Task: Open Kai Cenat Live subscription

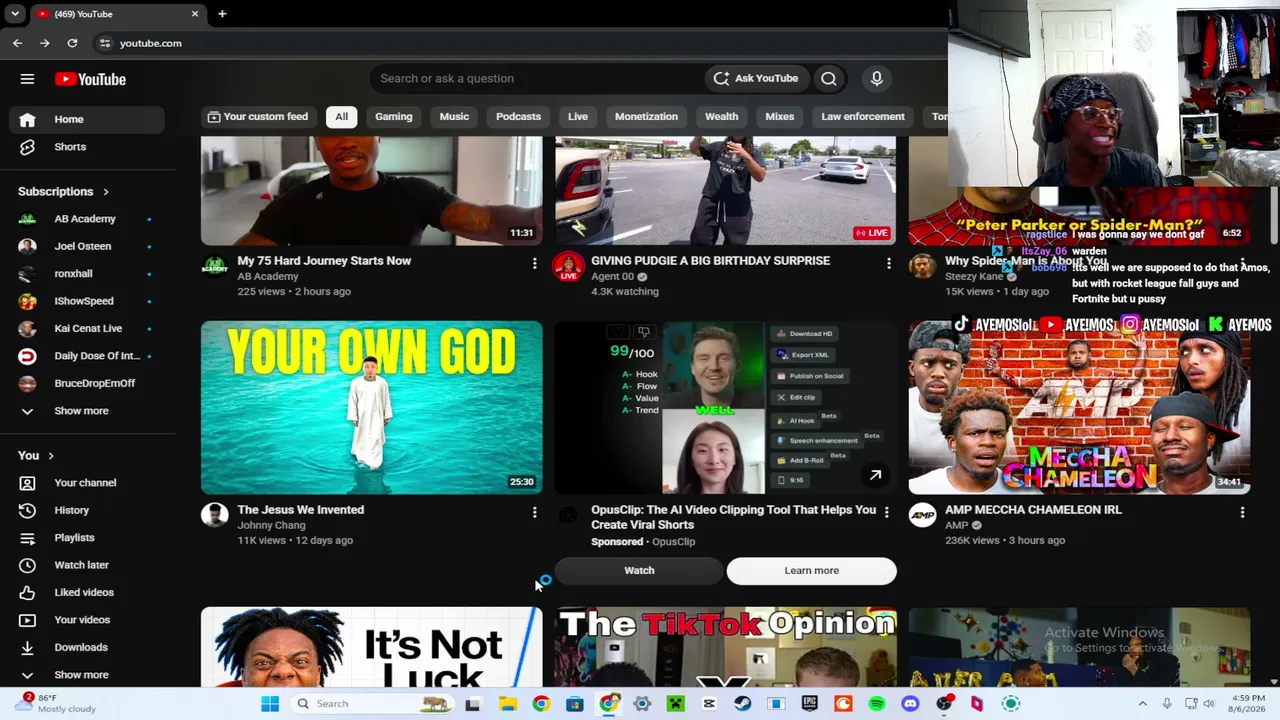Action: [x=87, y=328]
